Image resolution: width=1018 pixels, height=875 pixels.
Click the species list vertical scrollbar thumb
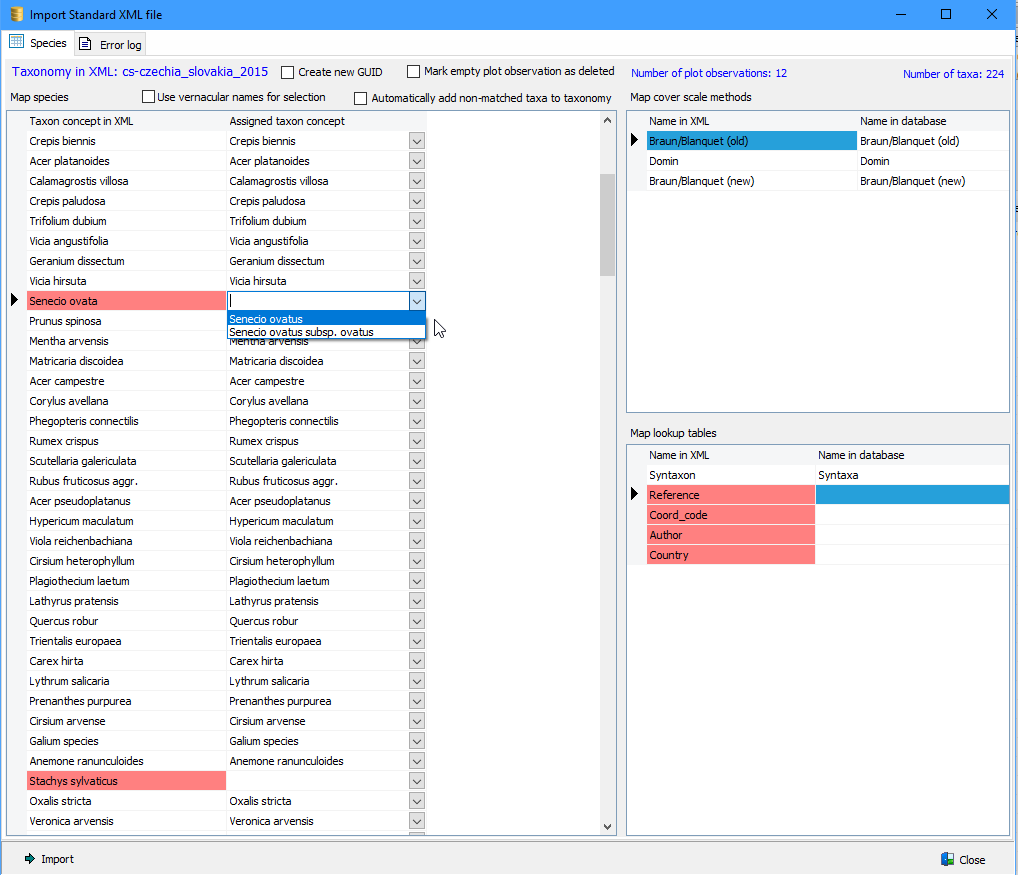tap(607, 225)
